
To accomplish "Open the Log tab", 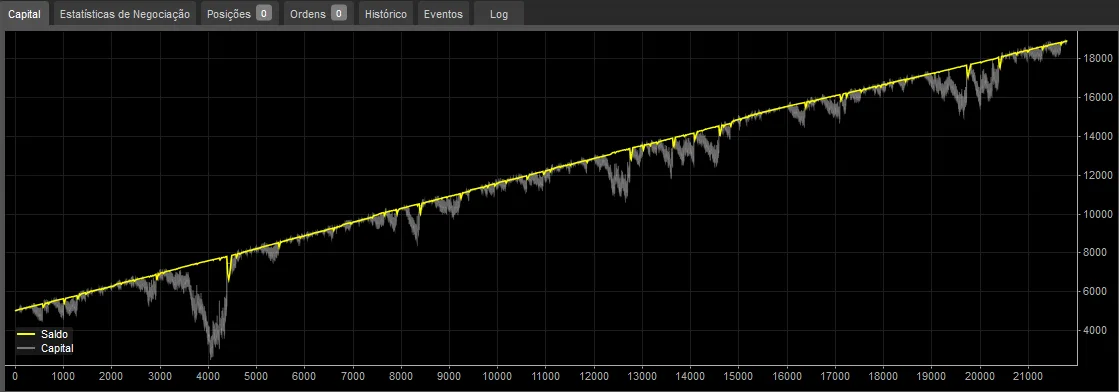I will 499,14.
